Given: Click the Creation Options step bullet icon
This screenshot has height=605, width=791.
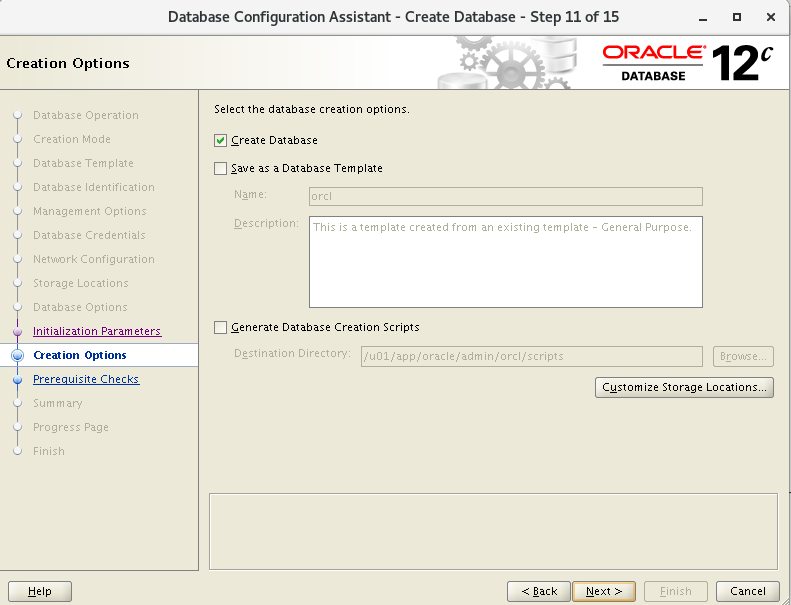Looking at the screenshot, I should [x=18, y=355].
